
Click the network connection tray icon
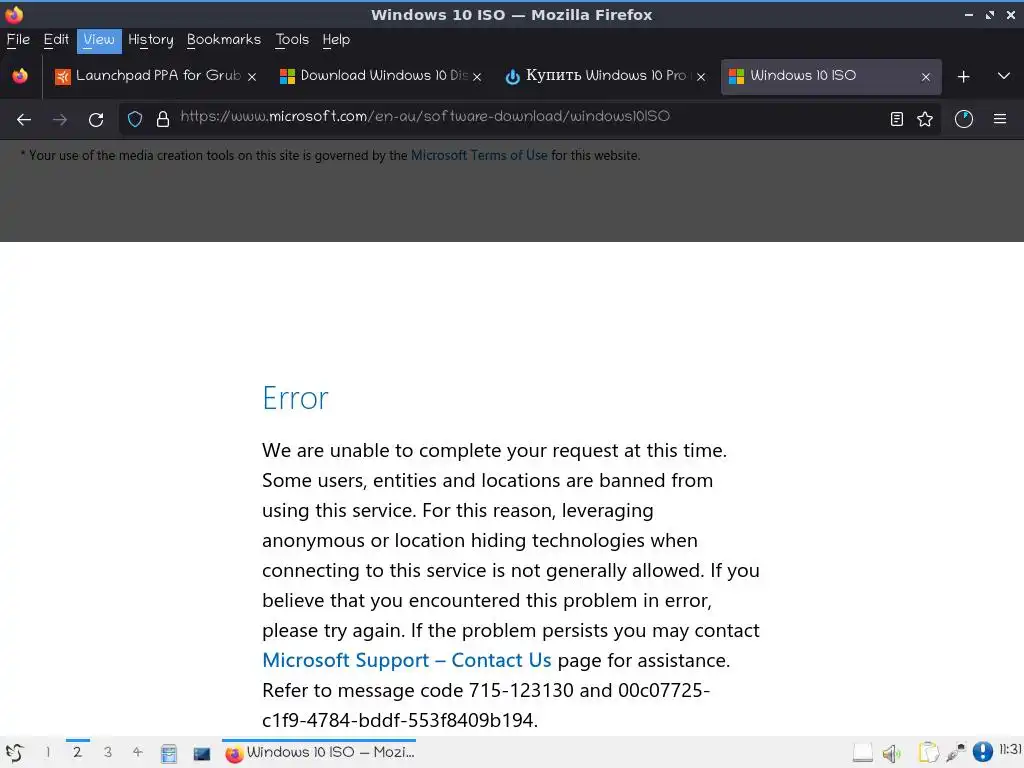coord(955,753)
